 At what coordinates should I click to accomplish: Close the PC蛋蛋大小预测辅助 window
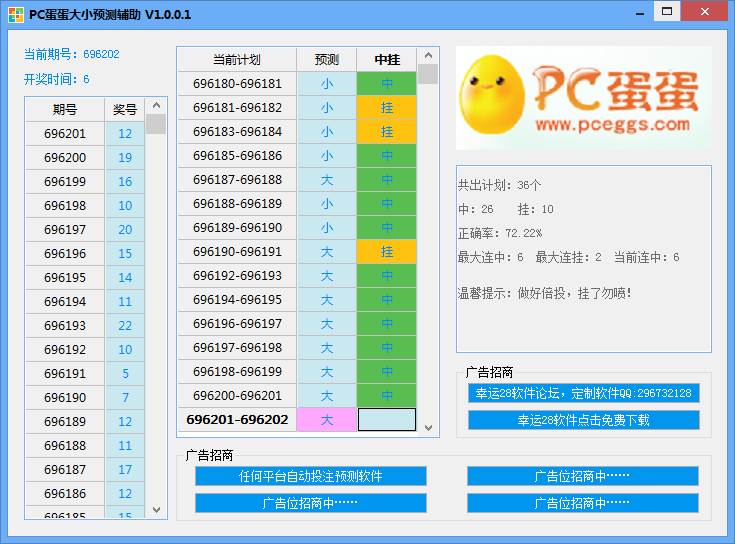click(705, 11)
